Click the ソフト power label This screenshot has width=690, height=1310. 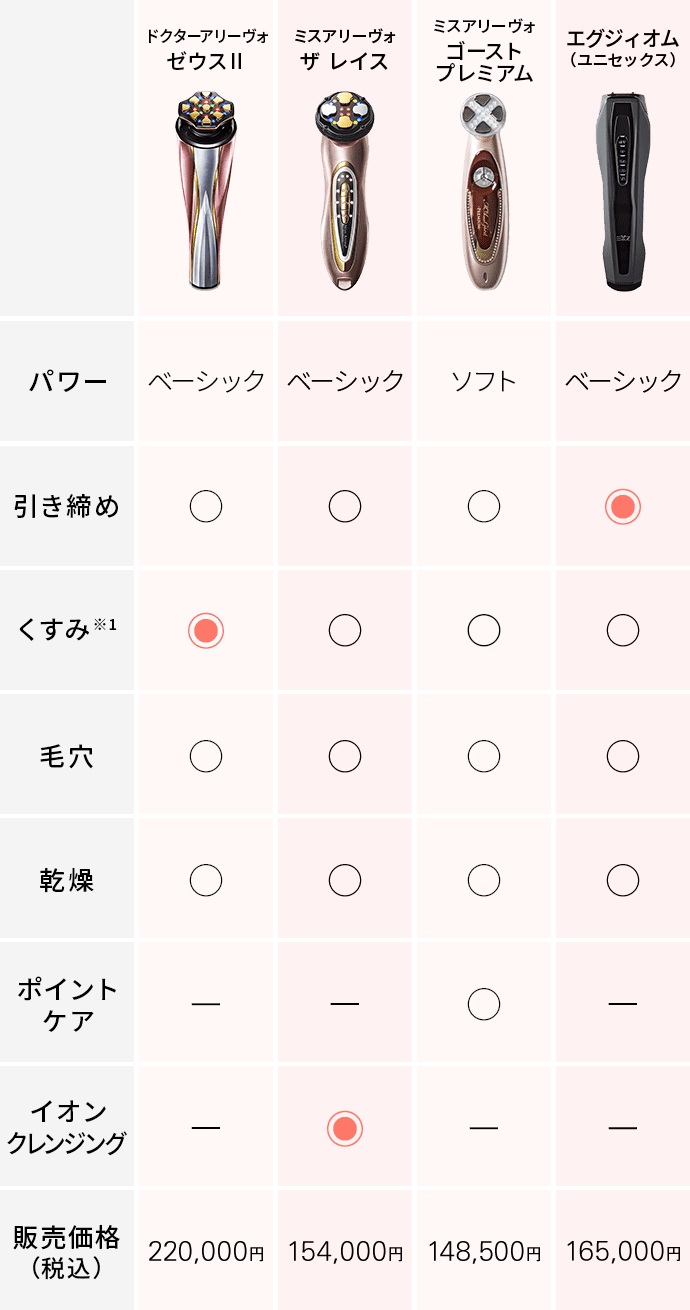[x=484, y=381]
